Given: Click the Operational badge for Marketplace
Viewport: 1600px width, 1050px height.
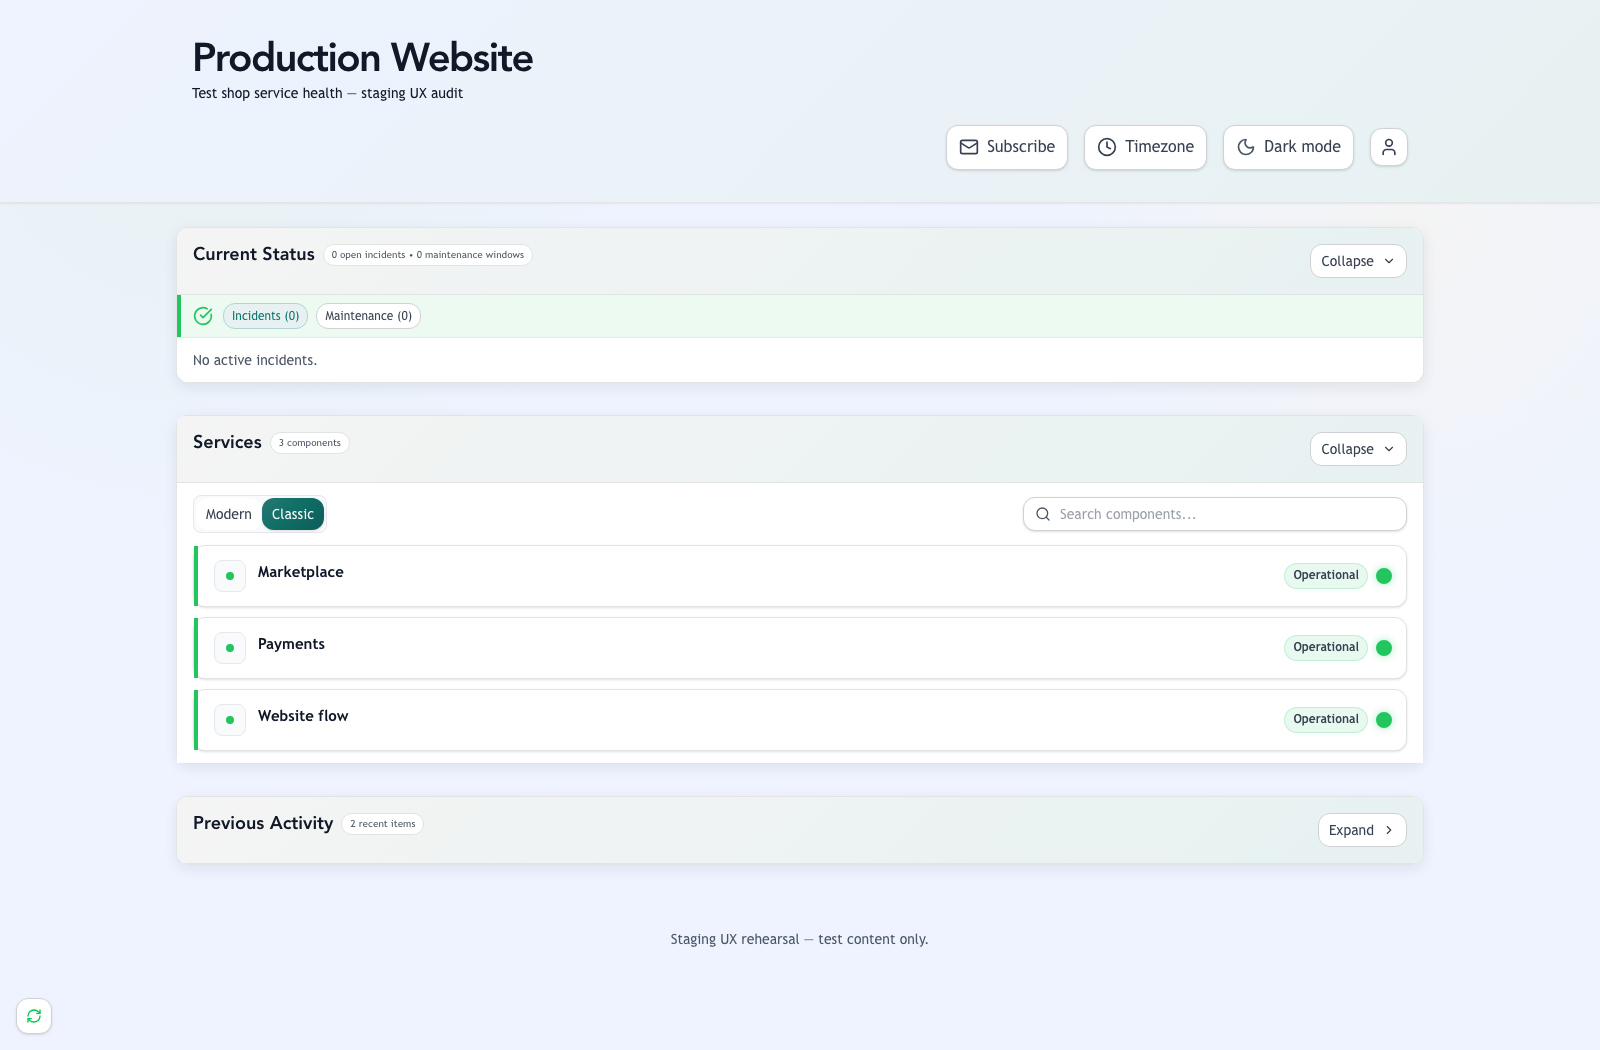Looking at the screenshot, I should pos(1326,575).
